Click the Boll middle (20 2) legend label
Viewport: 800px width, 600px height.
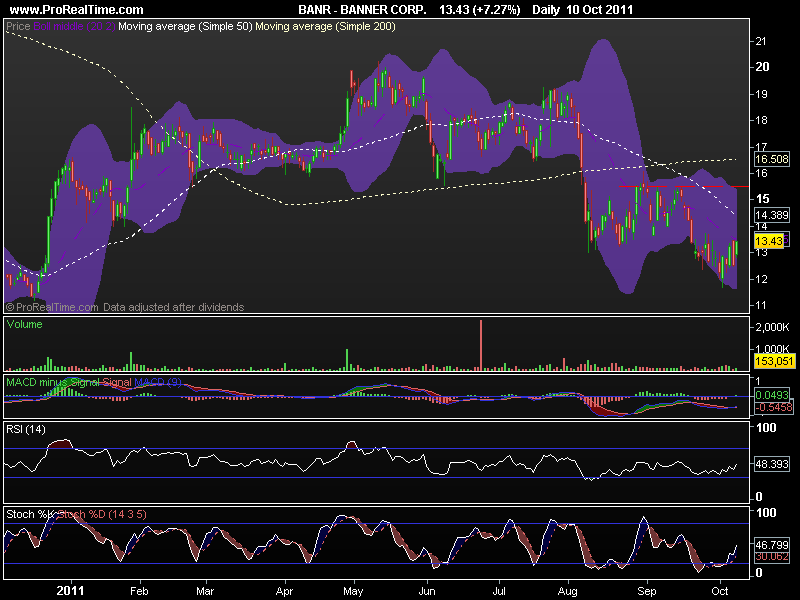pyautogui.click(x=74, y=26)
